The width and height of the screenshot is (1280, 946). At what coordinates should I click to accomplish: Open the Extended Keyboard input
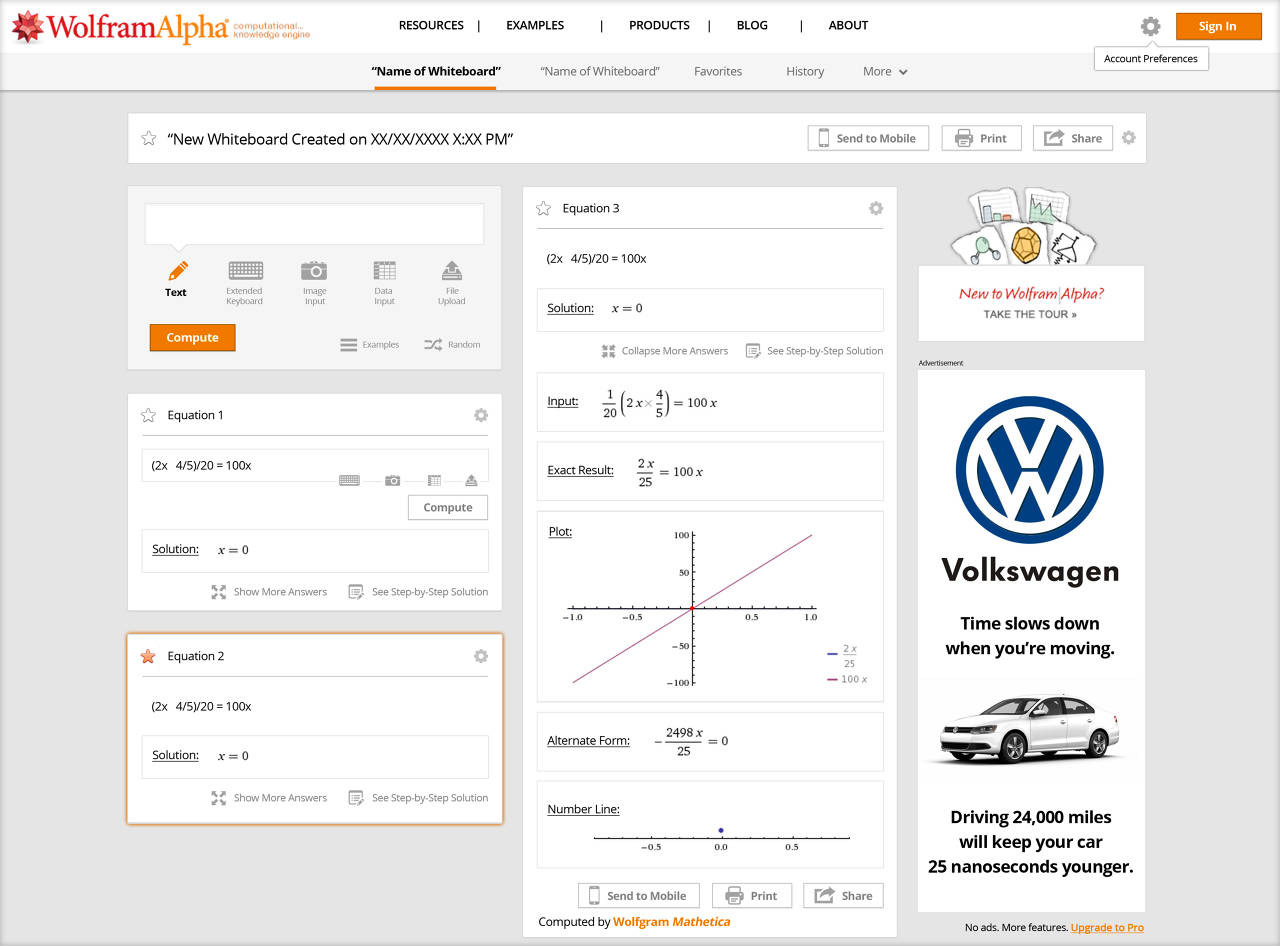tap(245, 283)
